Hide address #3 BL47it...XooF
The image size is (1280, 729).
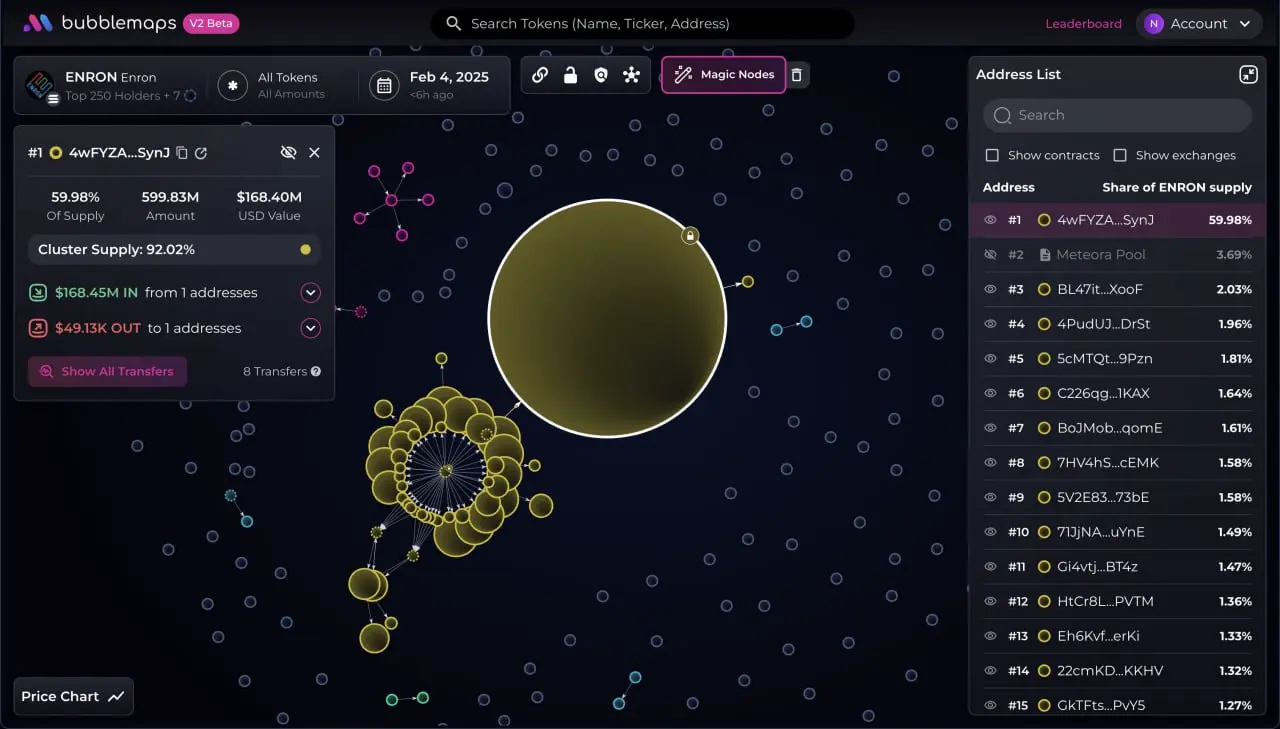[990, 289]
